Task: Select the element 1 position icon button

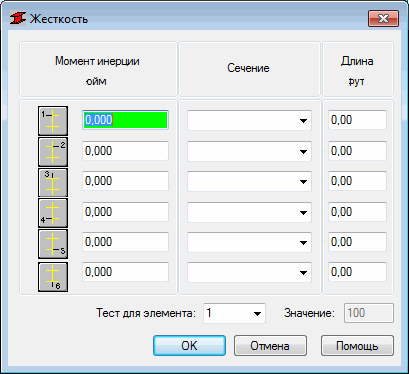Action: (53, 121)
